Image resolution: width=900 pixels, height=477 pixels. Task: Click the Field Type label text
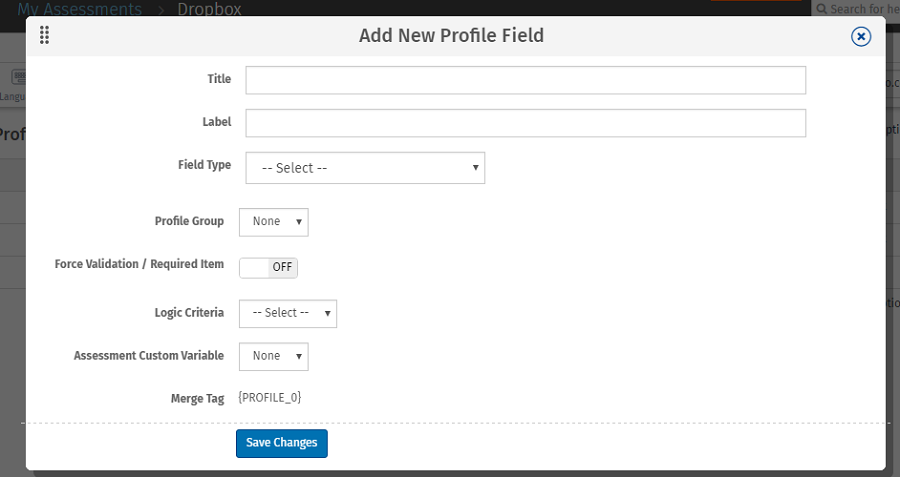tap(204, 165)
